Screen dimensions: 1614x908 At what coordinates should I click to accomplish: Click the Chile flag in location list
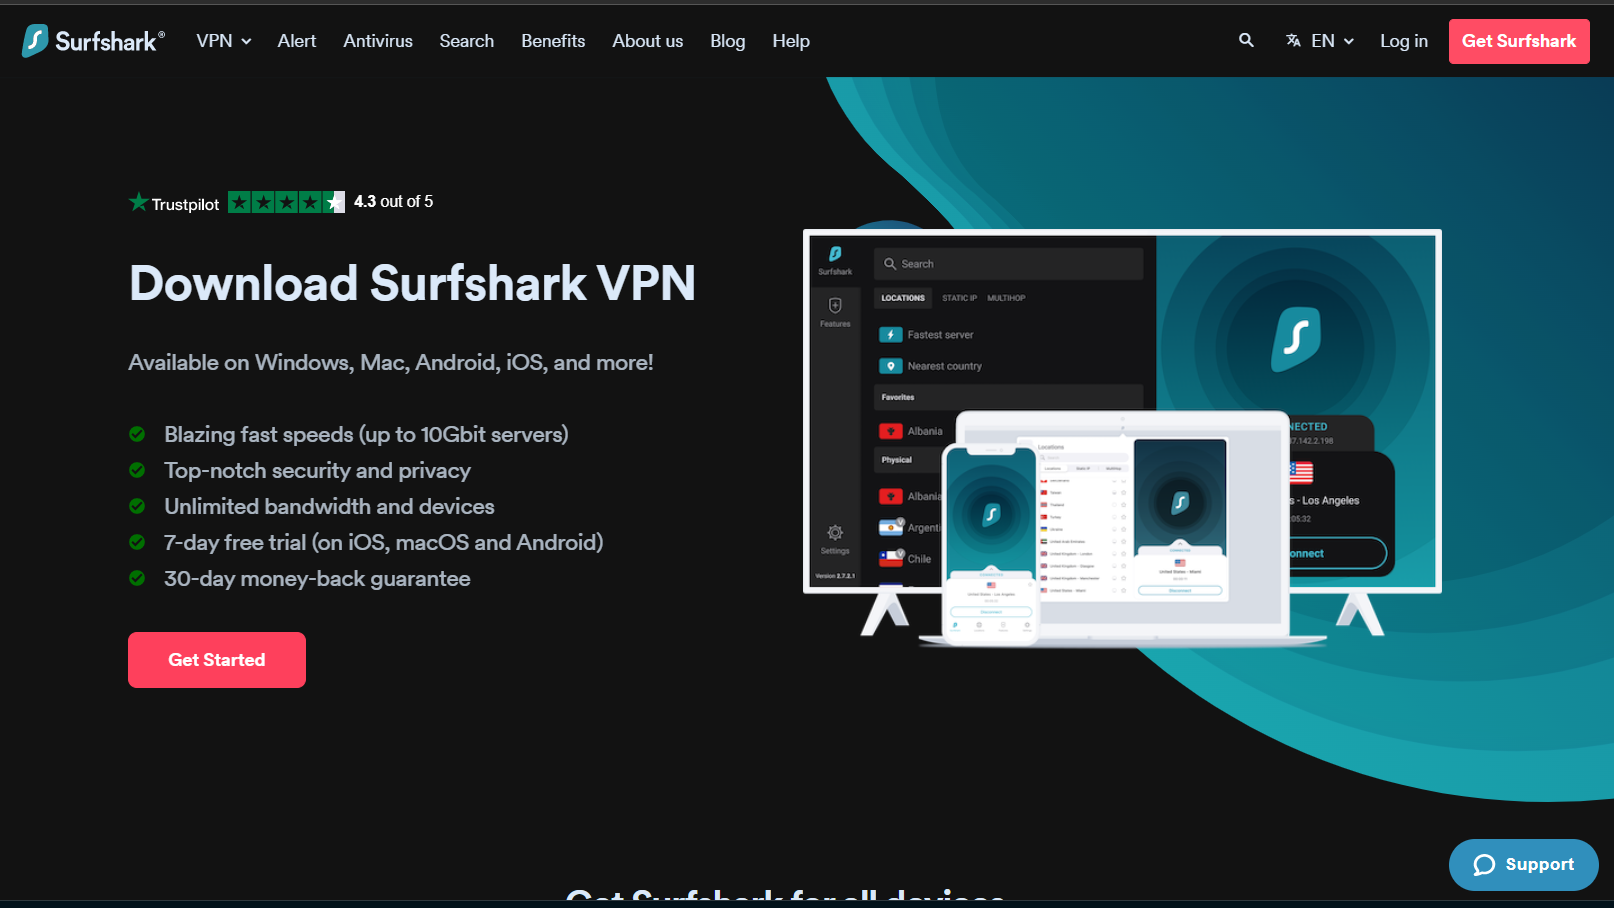click(890, 559)
